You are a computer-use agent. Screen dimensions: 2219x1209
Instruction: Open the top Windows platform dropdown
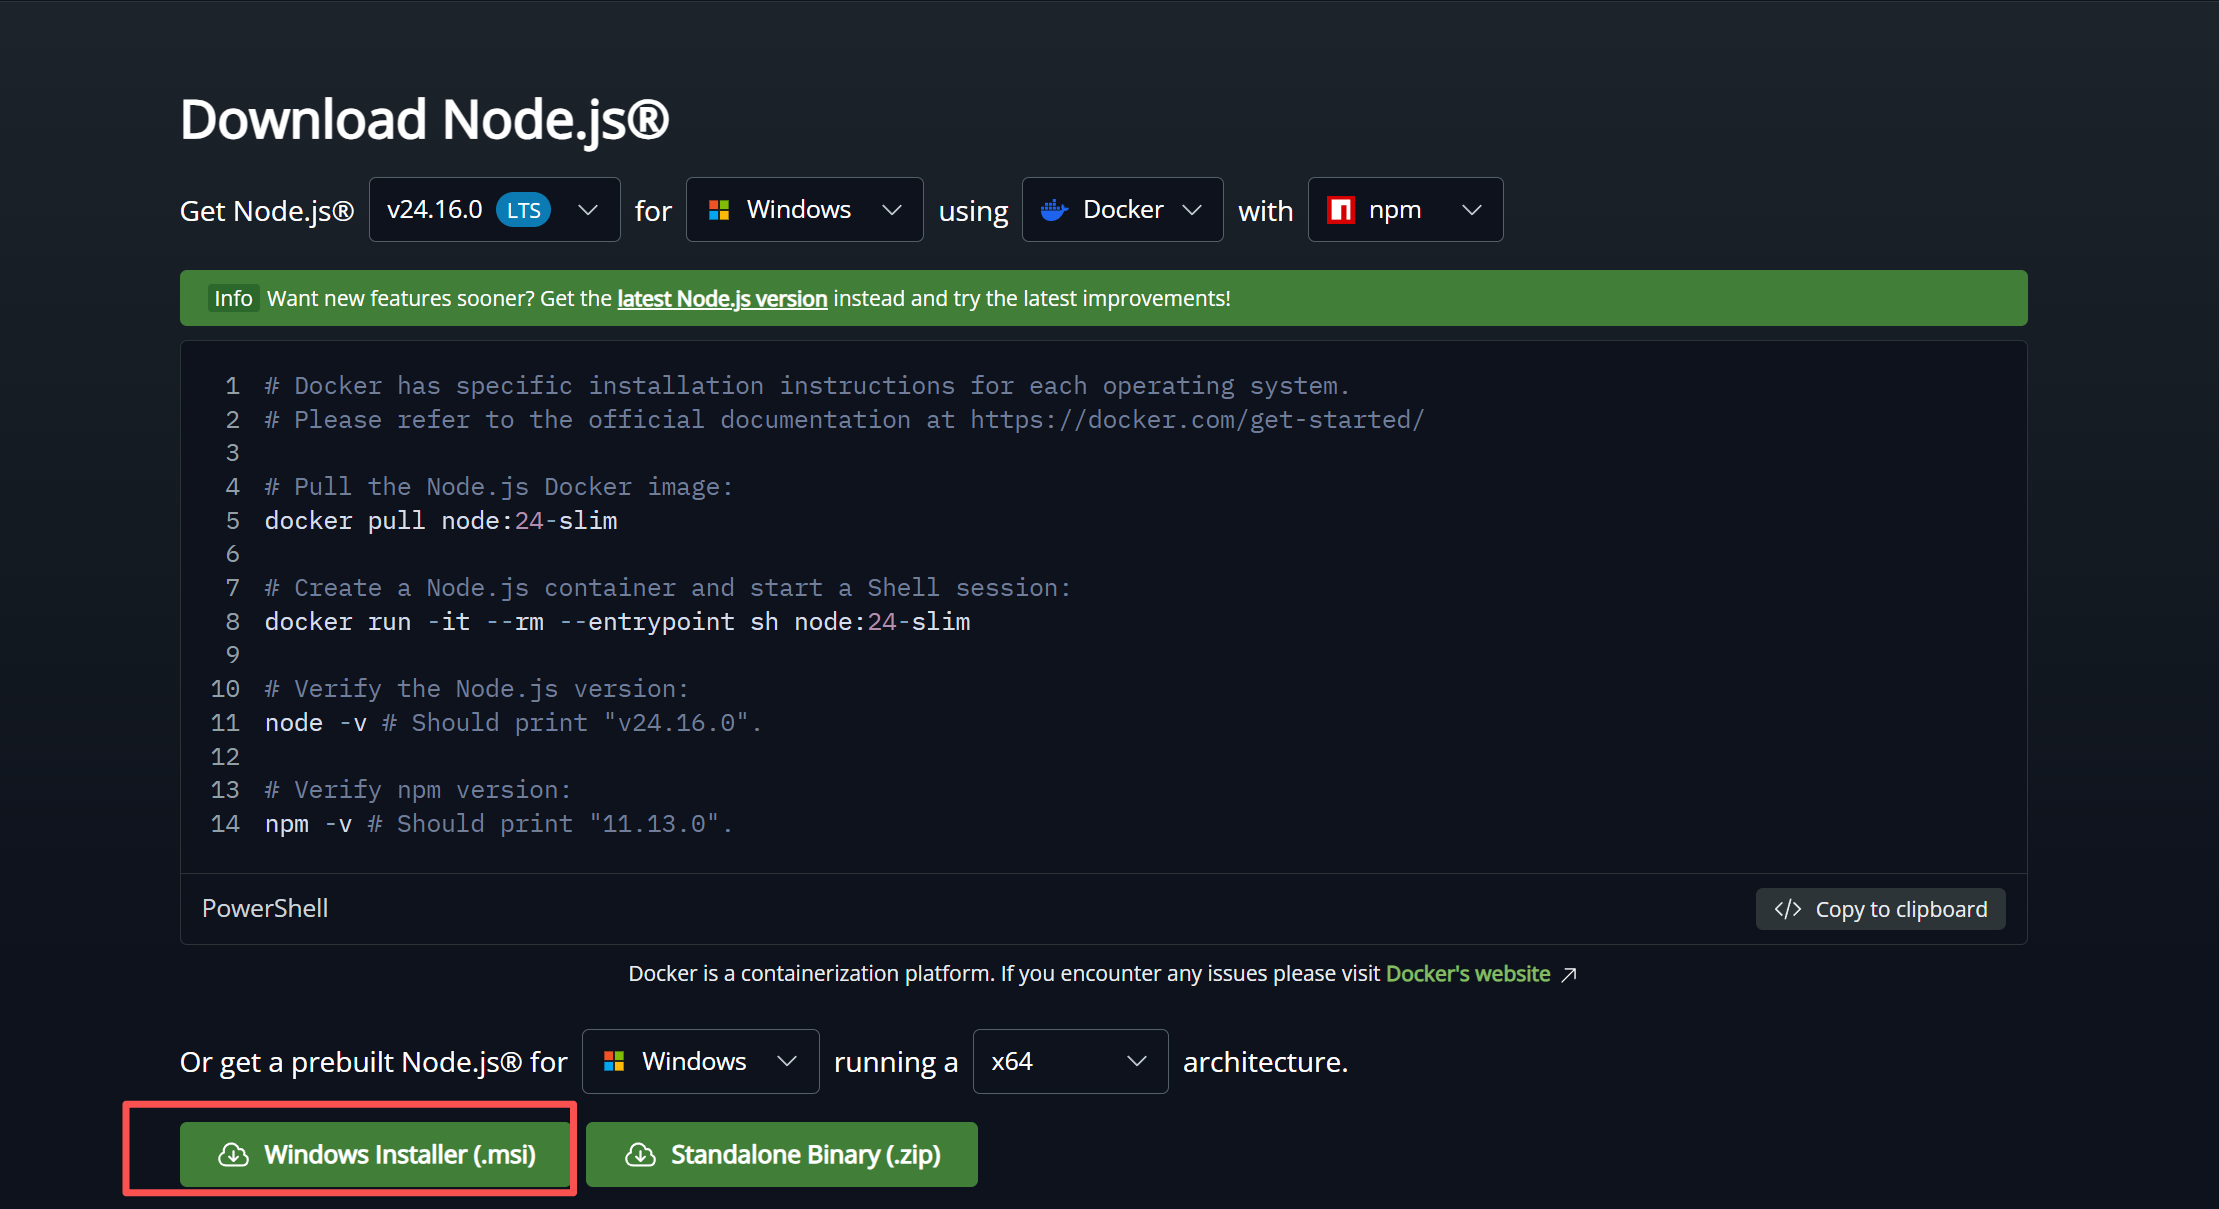point(804,210)
